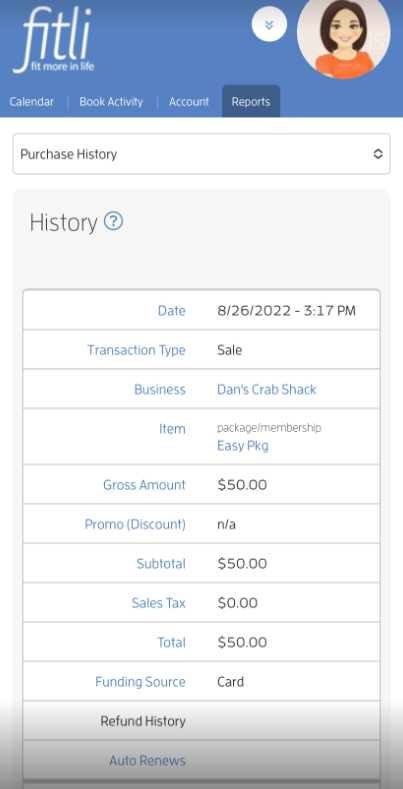403x789 pixels.
Task: Click the Funding Source label
Action: pyautogui.click(x=140, y=682)
